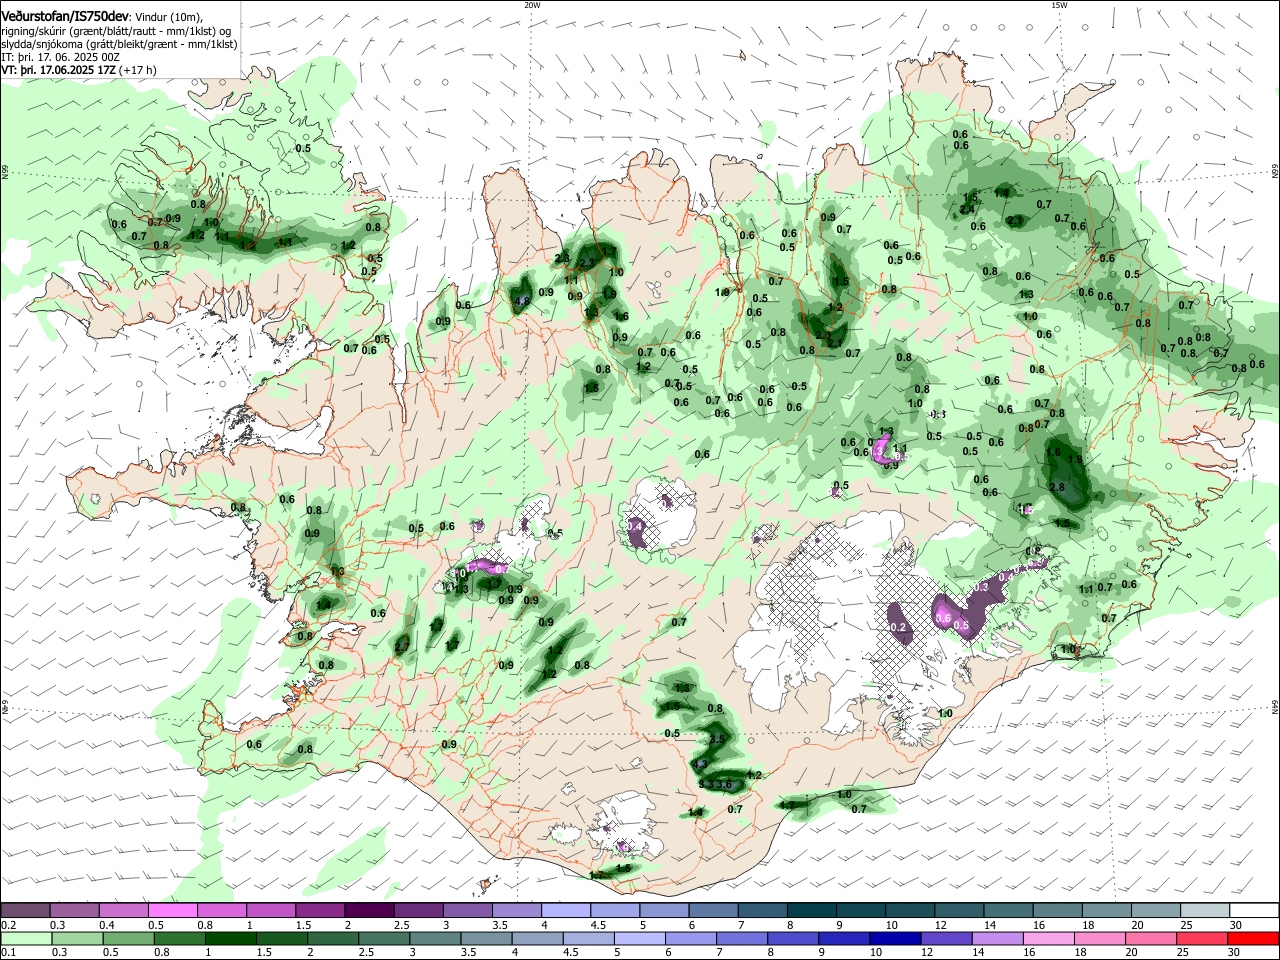Screen dimensions: 1280x960
Task: Select the 'rigning/skúrir' legend description line
Action: click(117, 31)
